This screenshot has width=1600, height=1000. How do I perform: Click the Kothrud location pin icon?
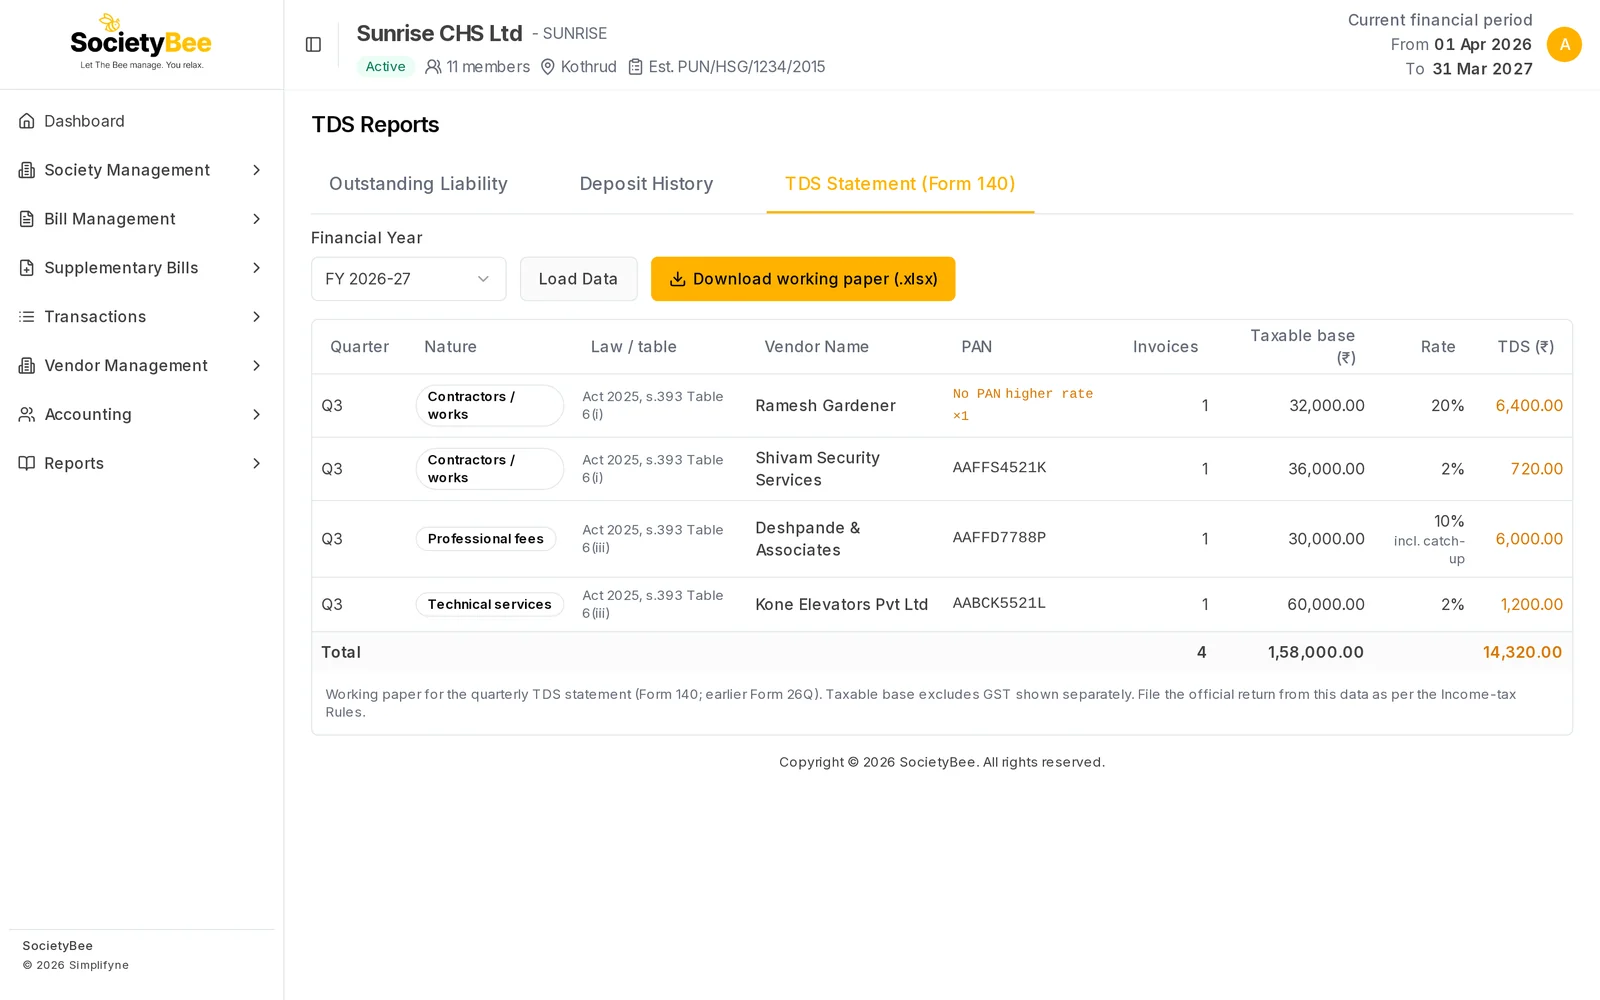click(x=548, y=67)
